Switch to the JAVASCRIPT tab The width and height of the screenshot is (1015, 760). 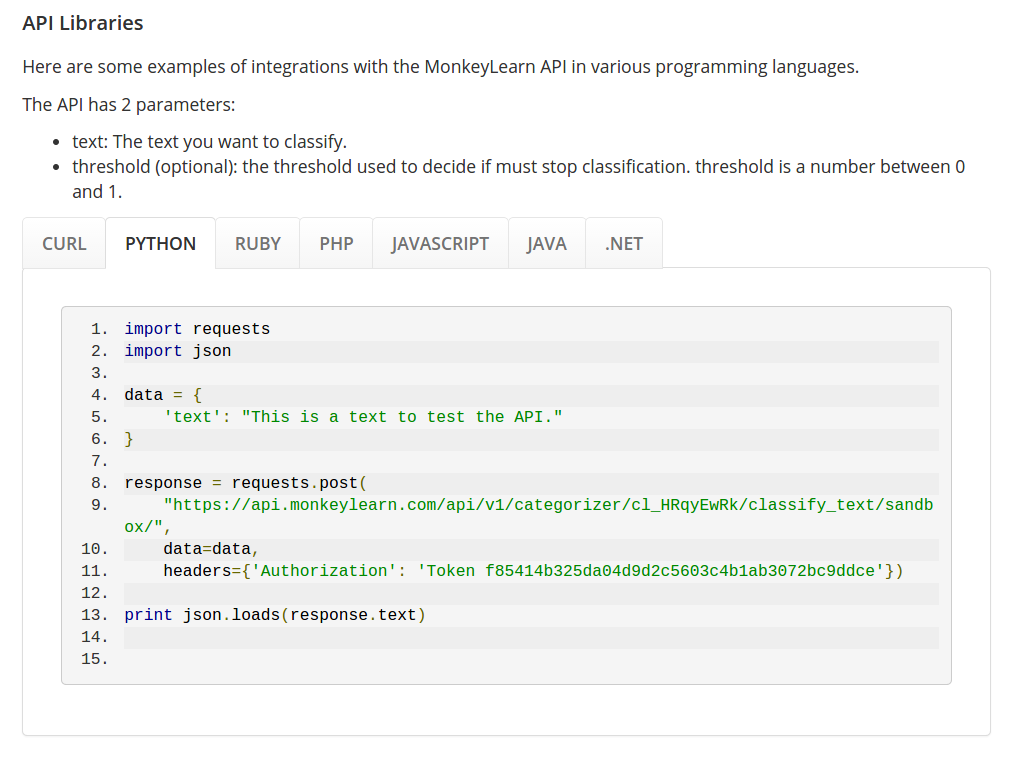[x=440, y=244]
